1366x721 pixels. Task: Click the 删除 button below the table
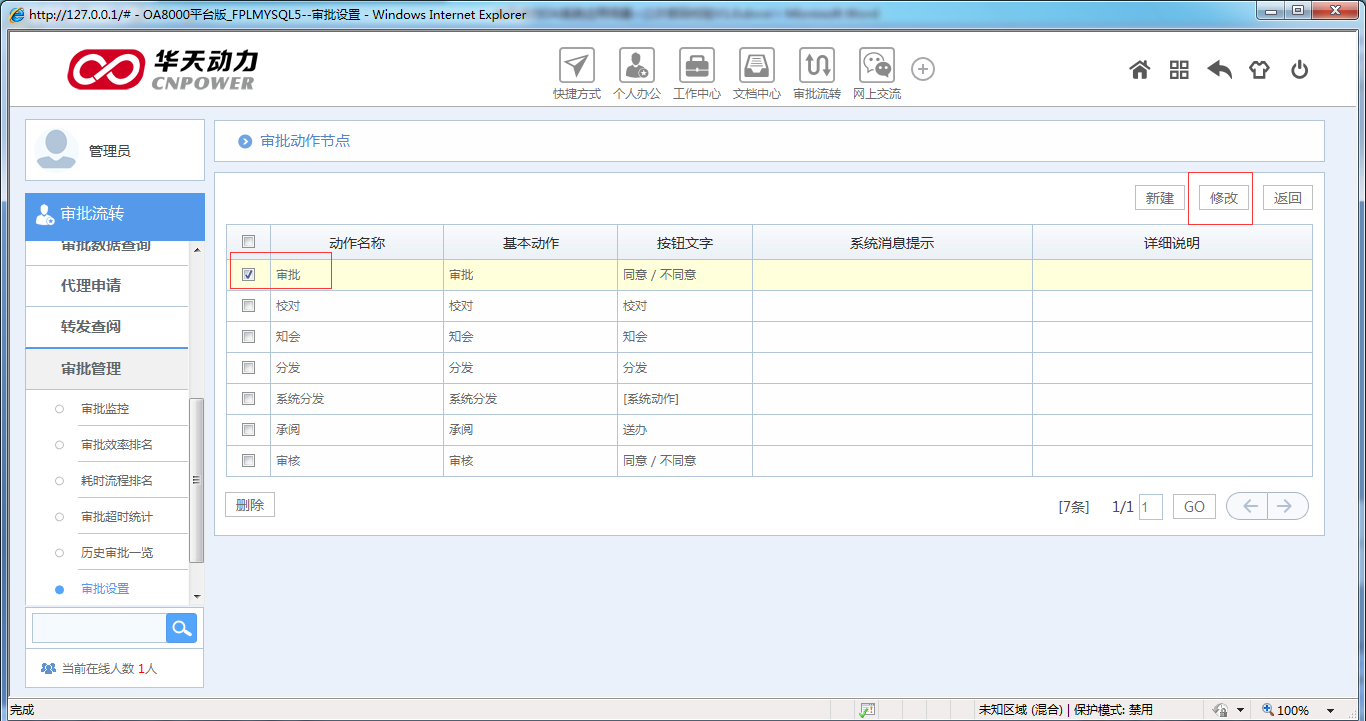pos(249,504)
